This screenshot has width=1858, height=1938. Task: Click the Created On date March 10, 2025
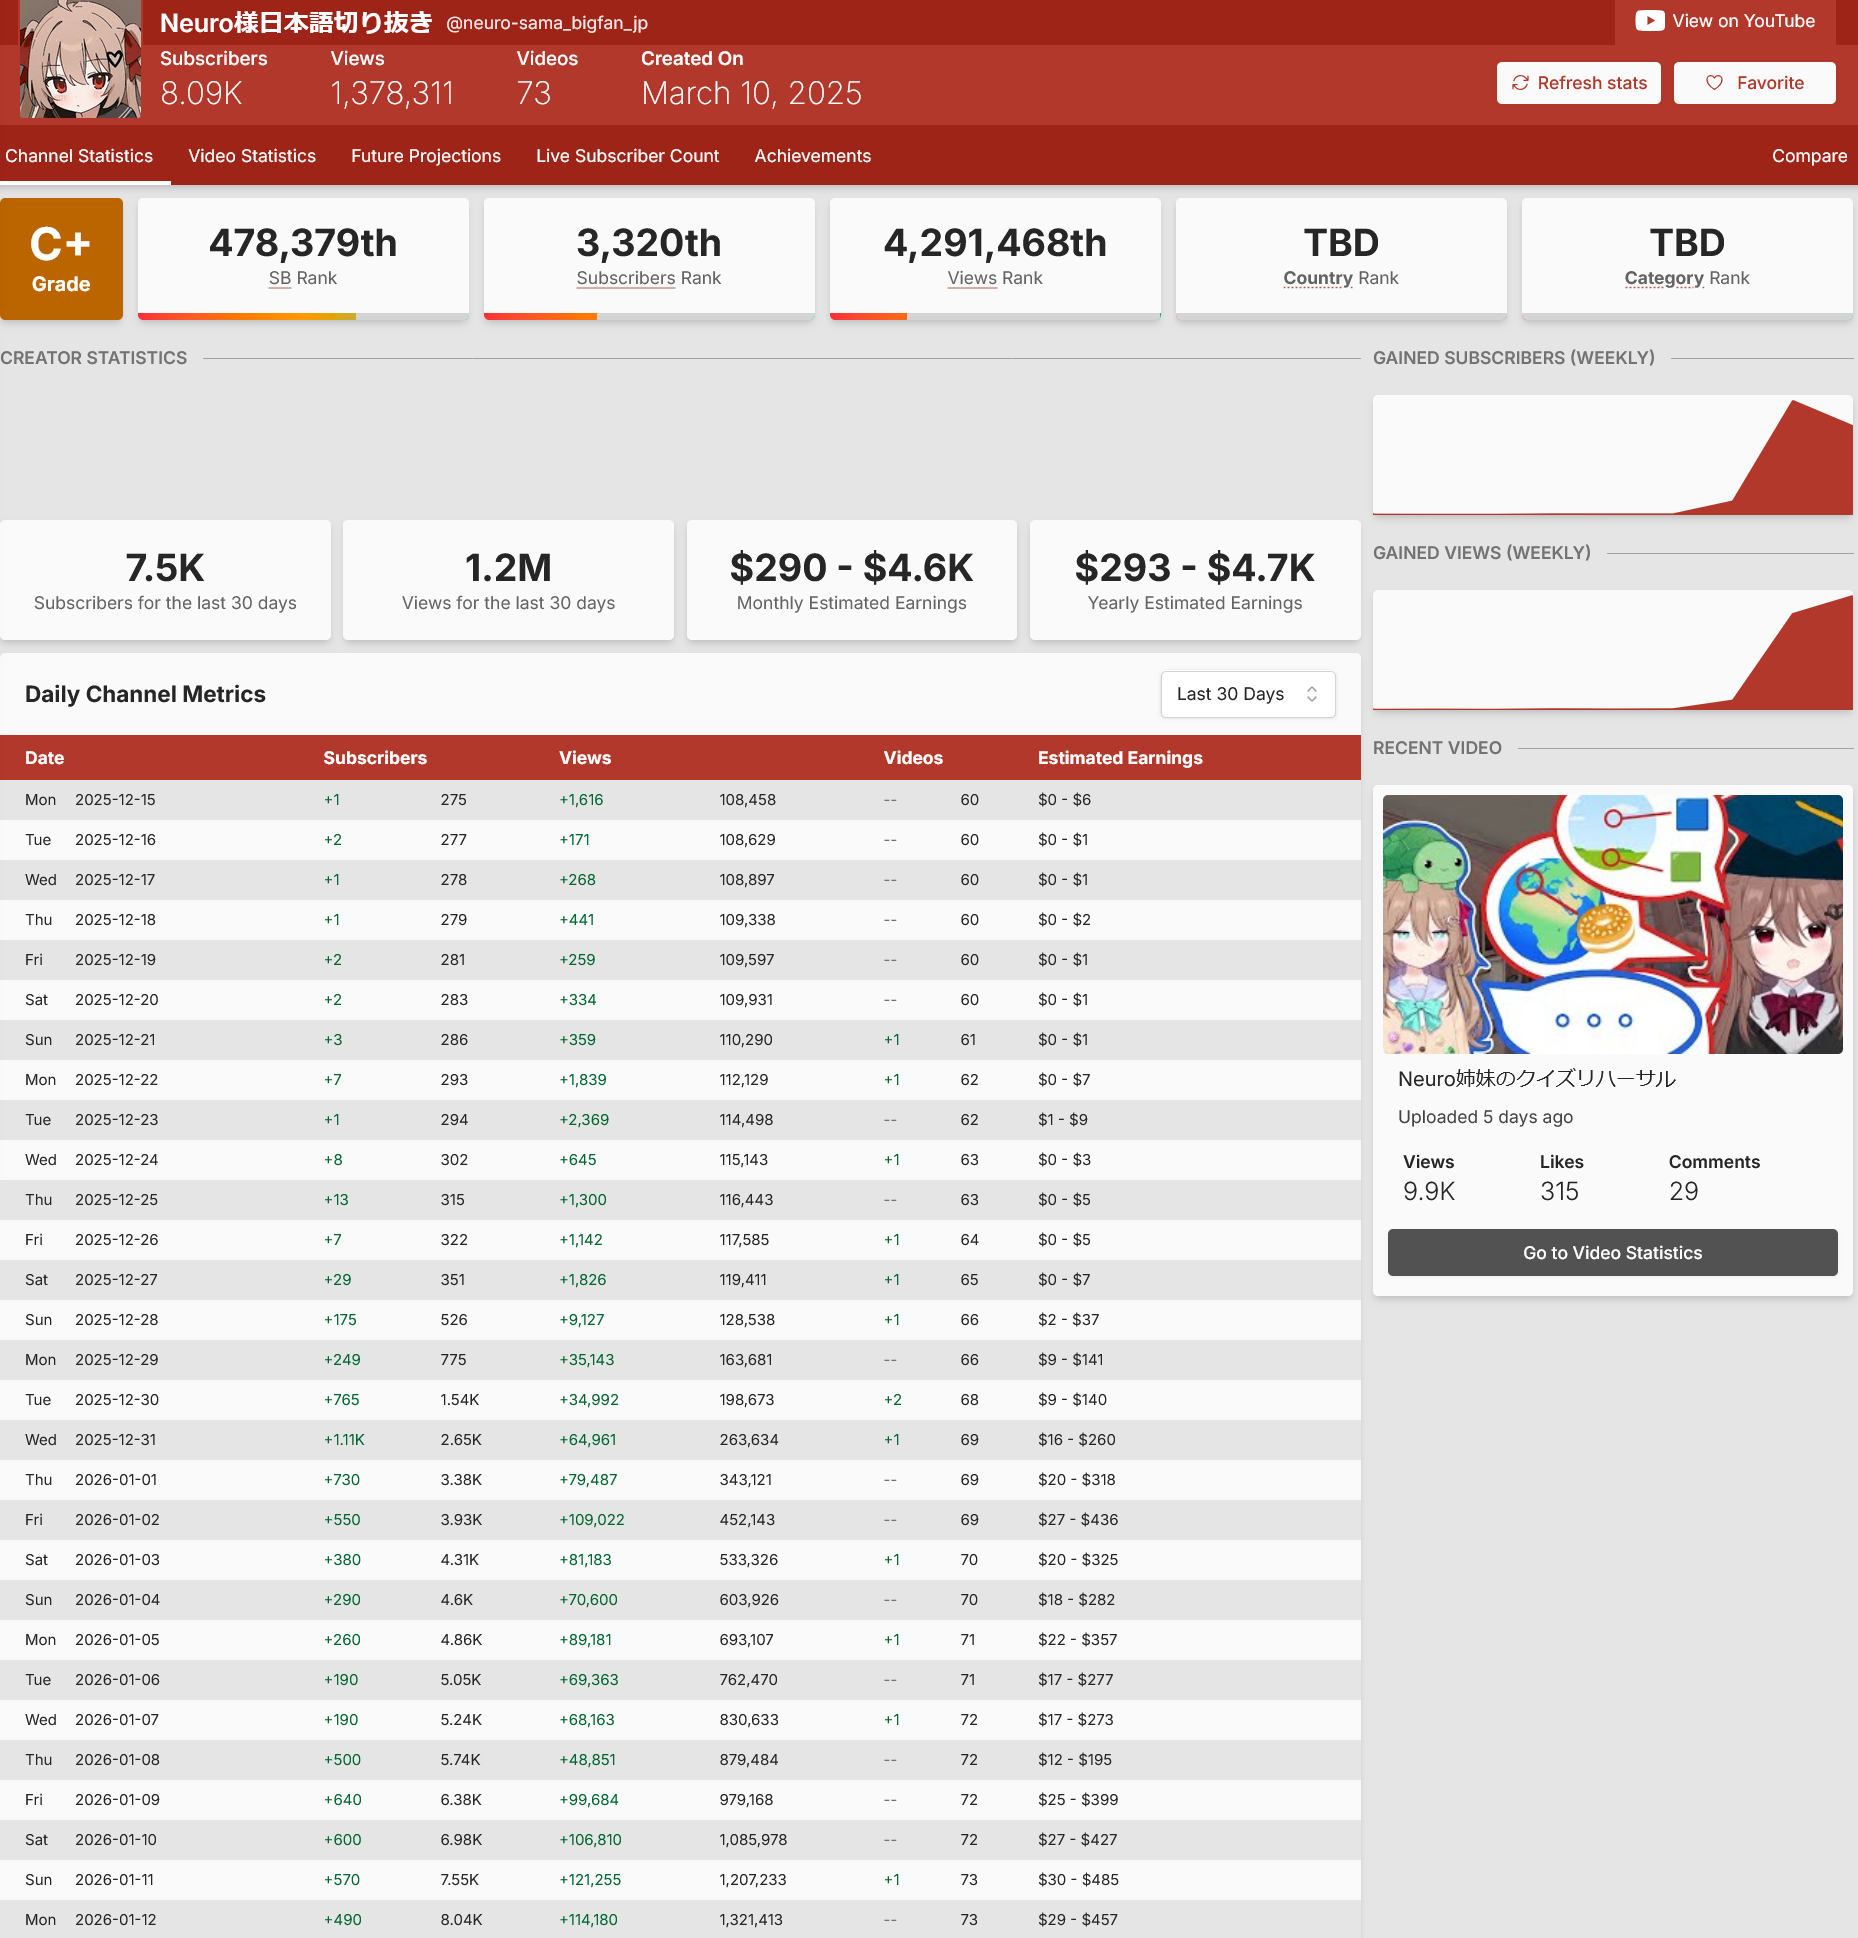(751, 93)
